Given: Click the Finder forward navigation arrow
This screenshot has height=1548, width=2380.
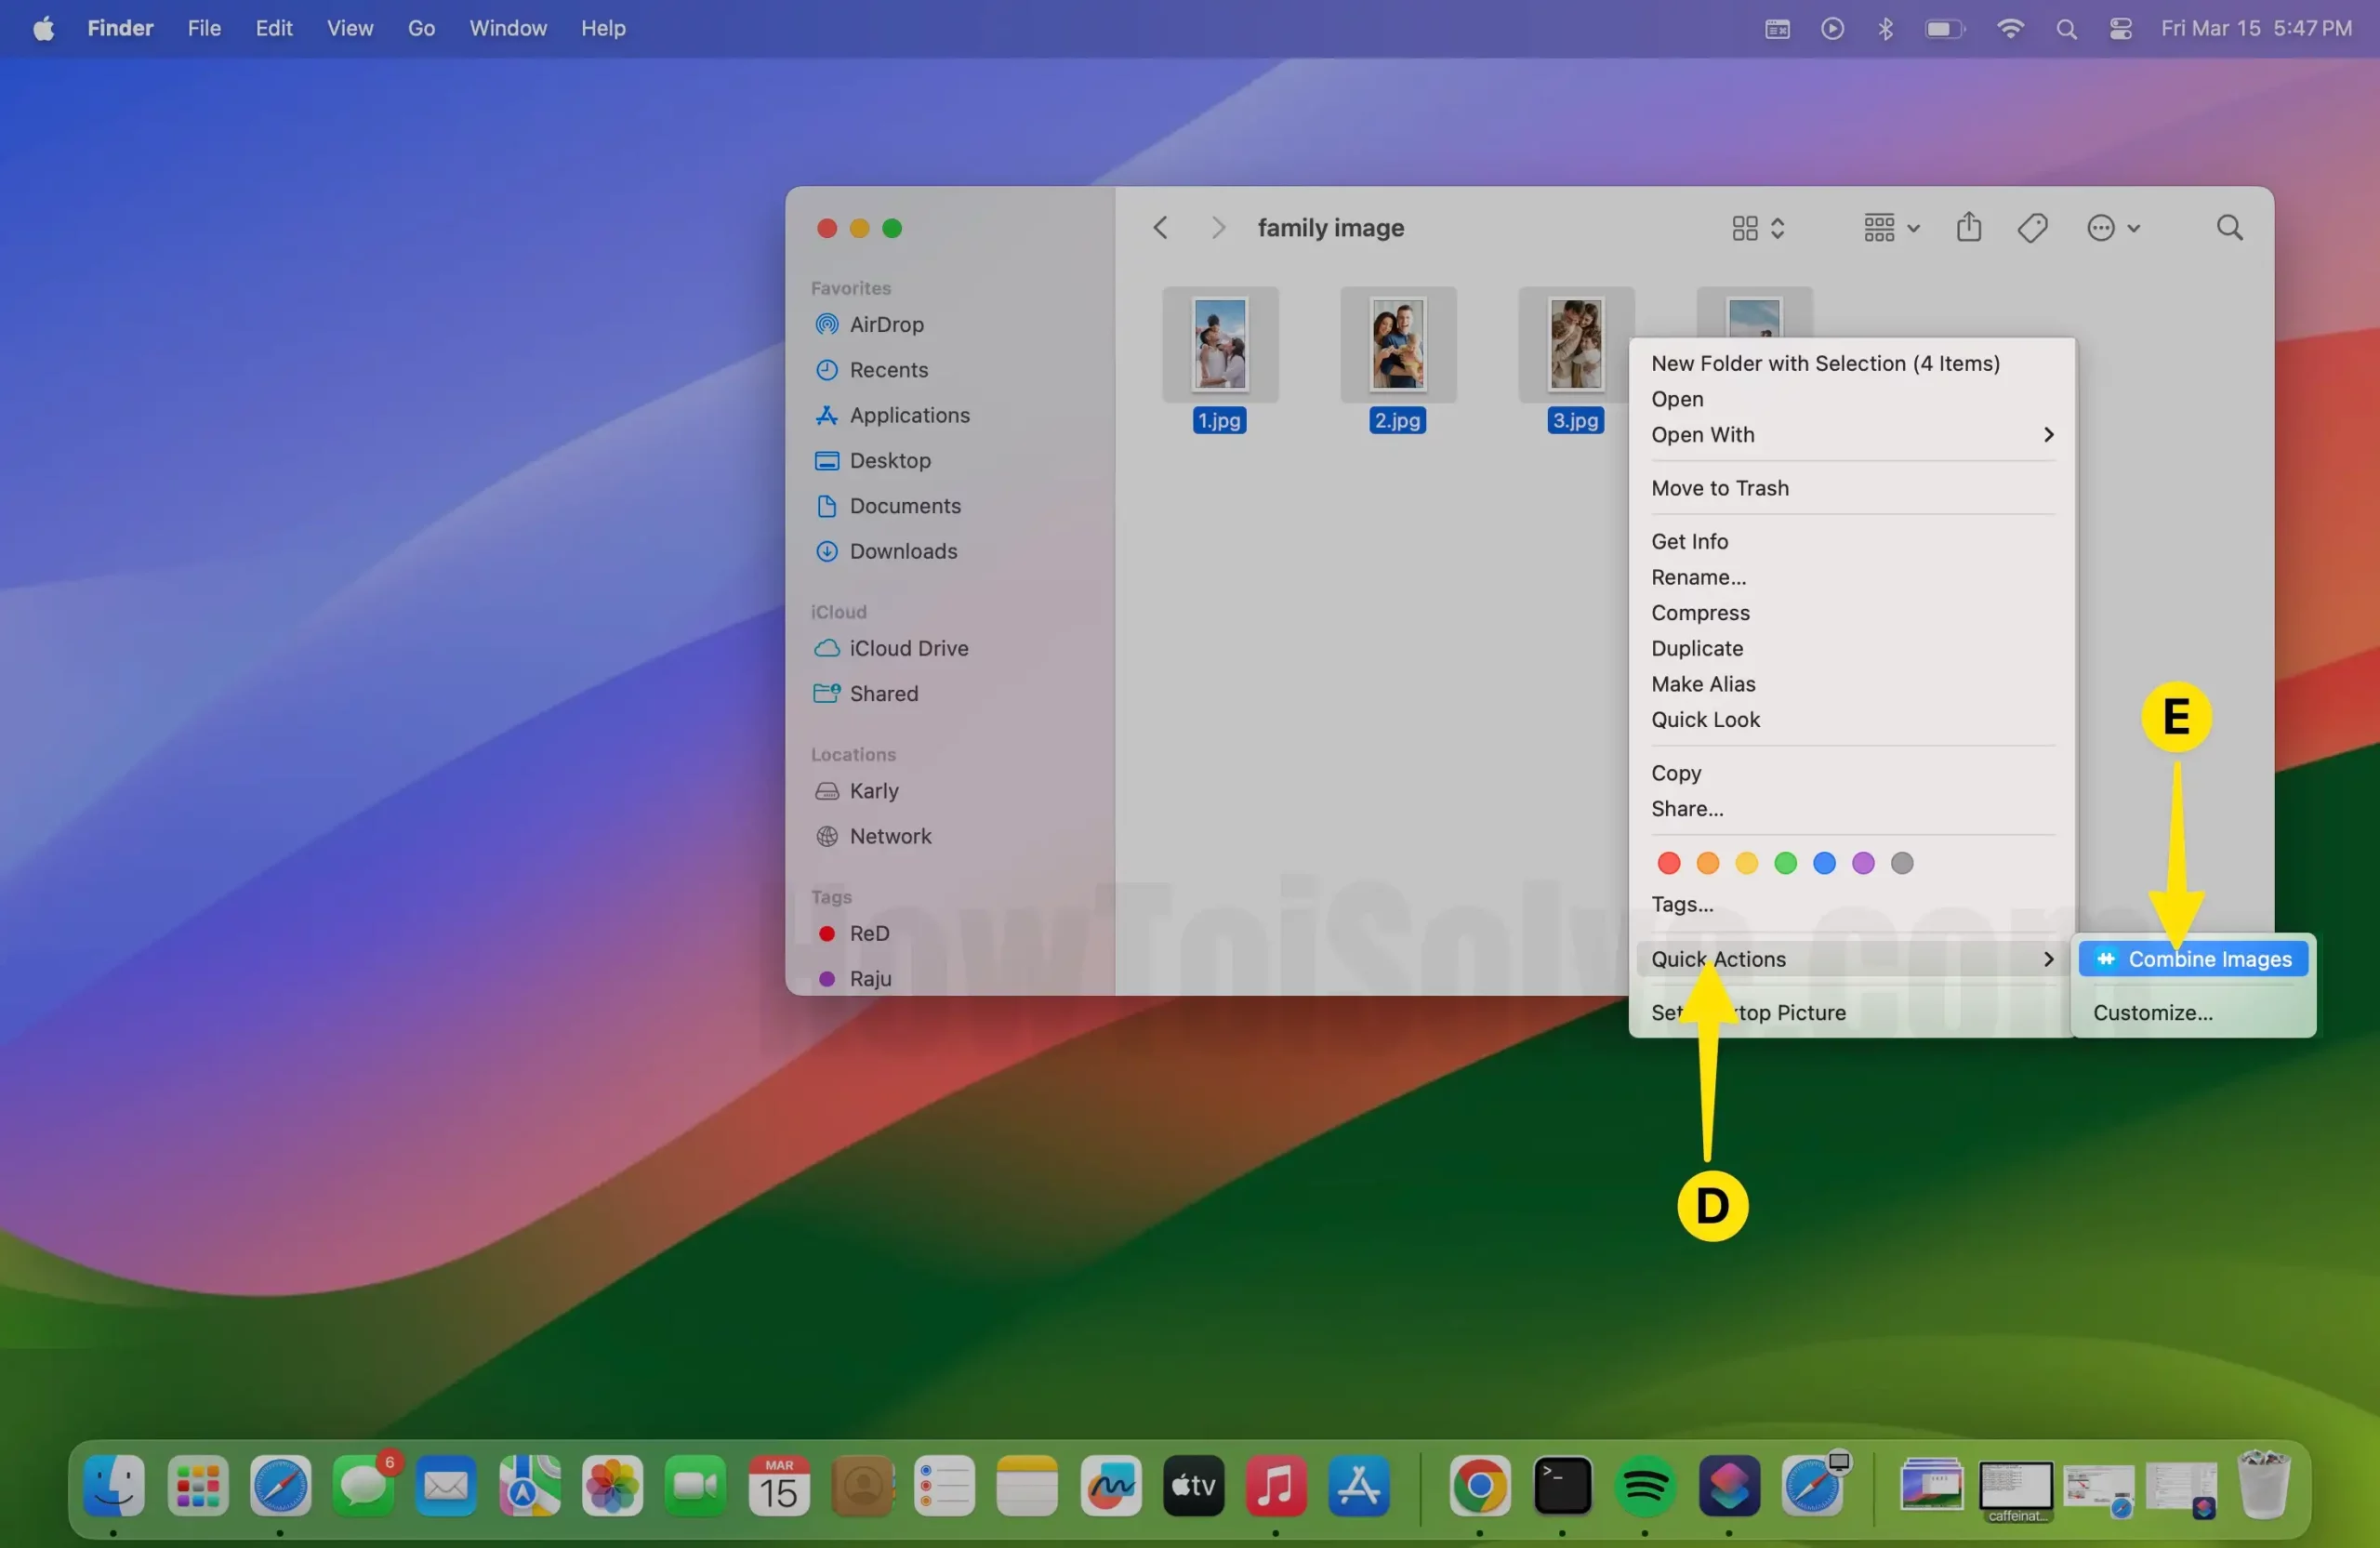Looking at the screenshot, I should tap(1217, 228).
